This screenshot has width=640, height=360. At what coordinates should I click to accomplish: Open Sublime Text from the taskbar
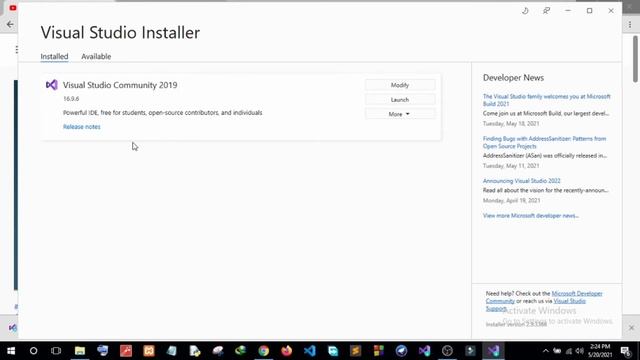[356, 351]
